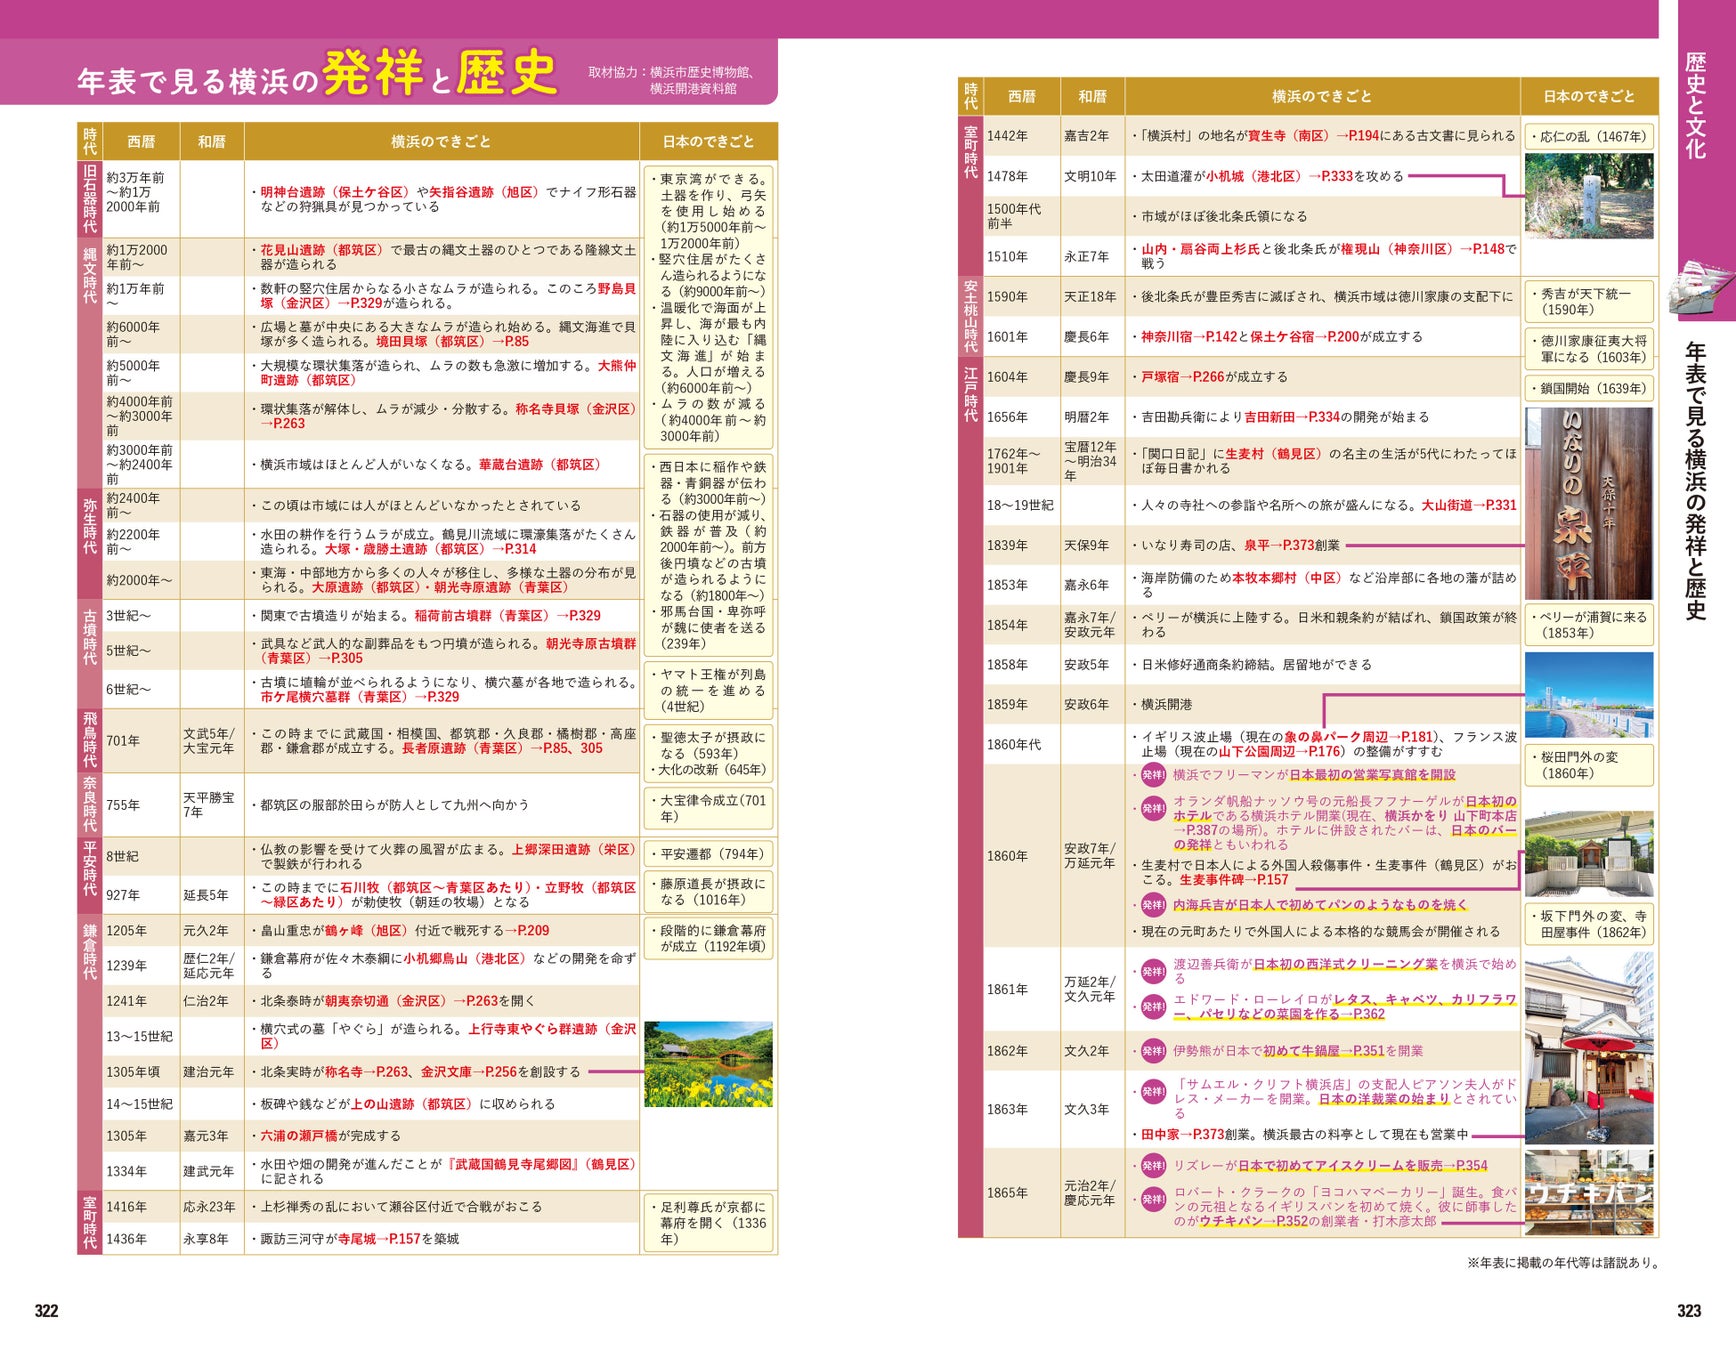Click the 鎖国開始（1639年） box
Image resolution: width=1736 pixels, height=1350 pixels.
tap(1589, 389)
